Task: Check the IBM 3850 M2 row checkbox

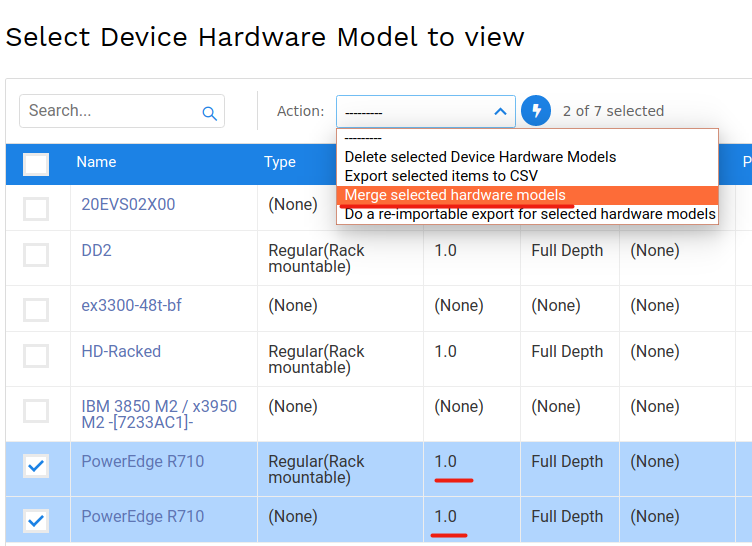Action: click(36, 411)
